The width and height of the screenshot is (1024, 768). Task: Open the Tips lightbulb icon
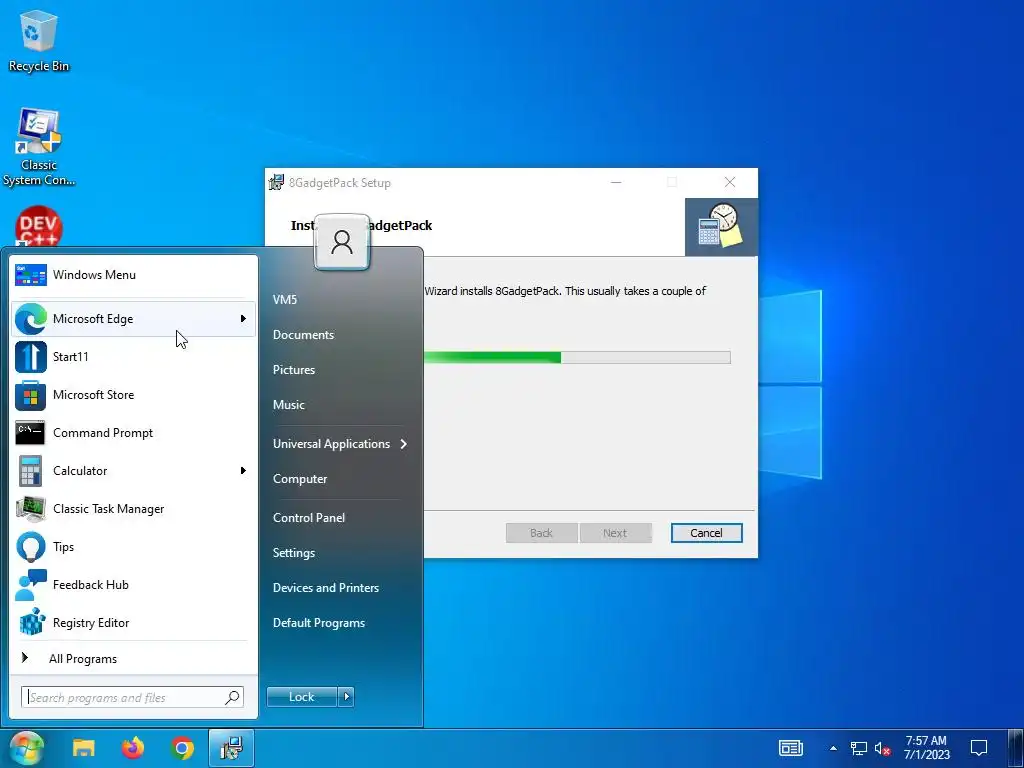click(x=31, y=547)
